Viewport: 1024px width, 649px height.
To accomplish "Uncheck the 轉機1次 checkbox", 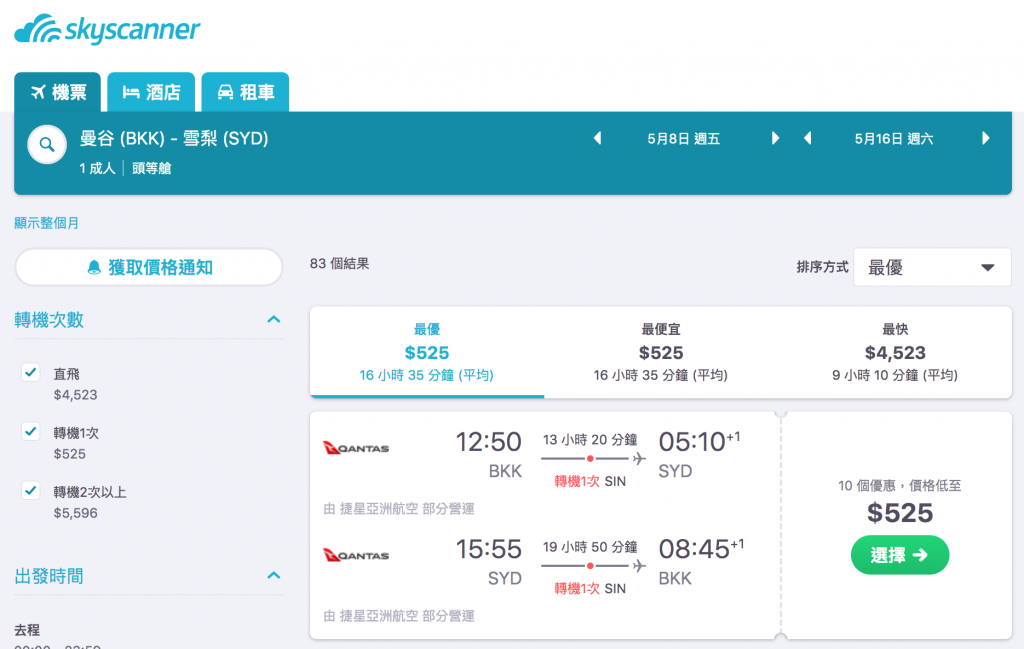I will [31, 431].
